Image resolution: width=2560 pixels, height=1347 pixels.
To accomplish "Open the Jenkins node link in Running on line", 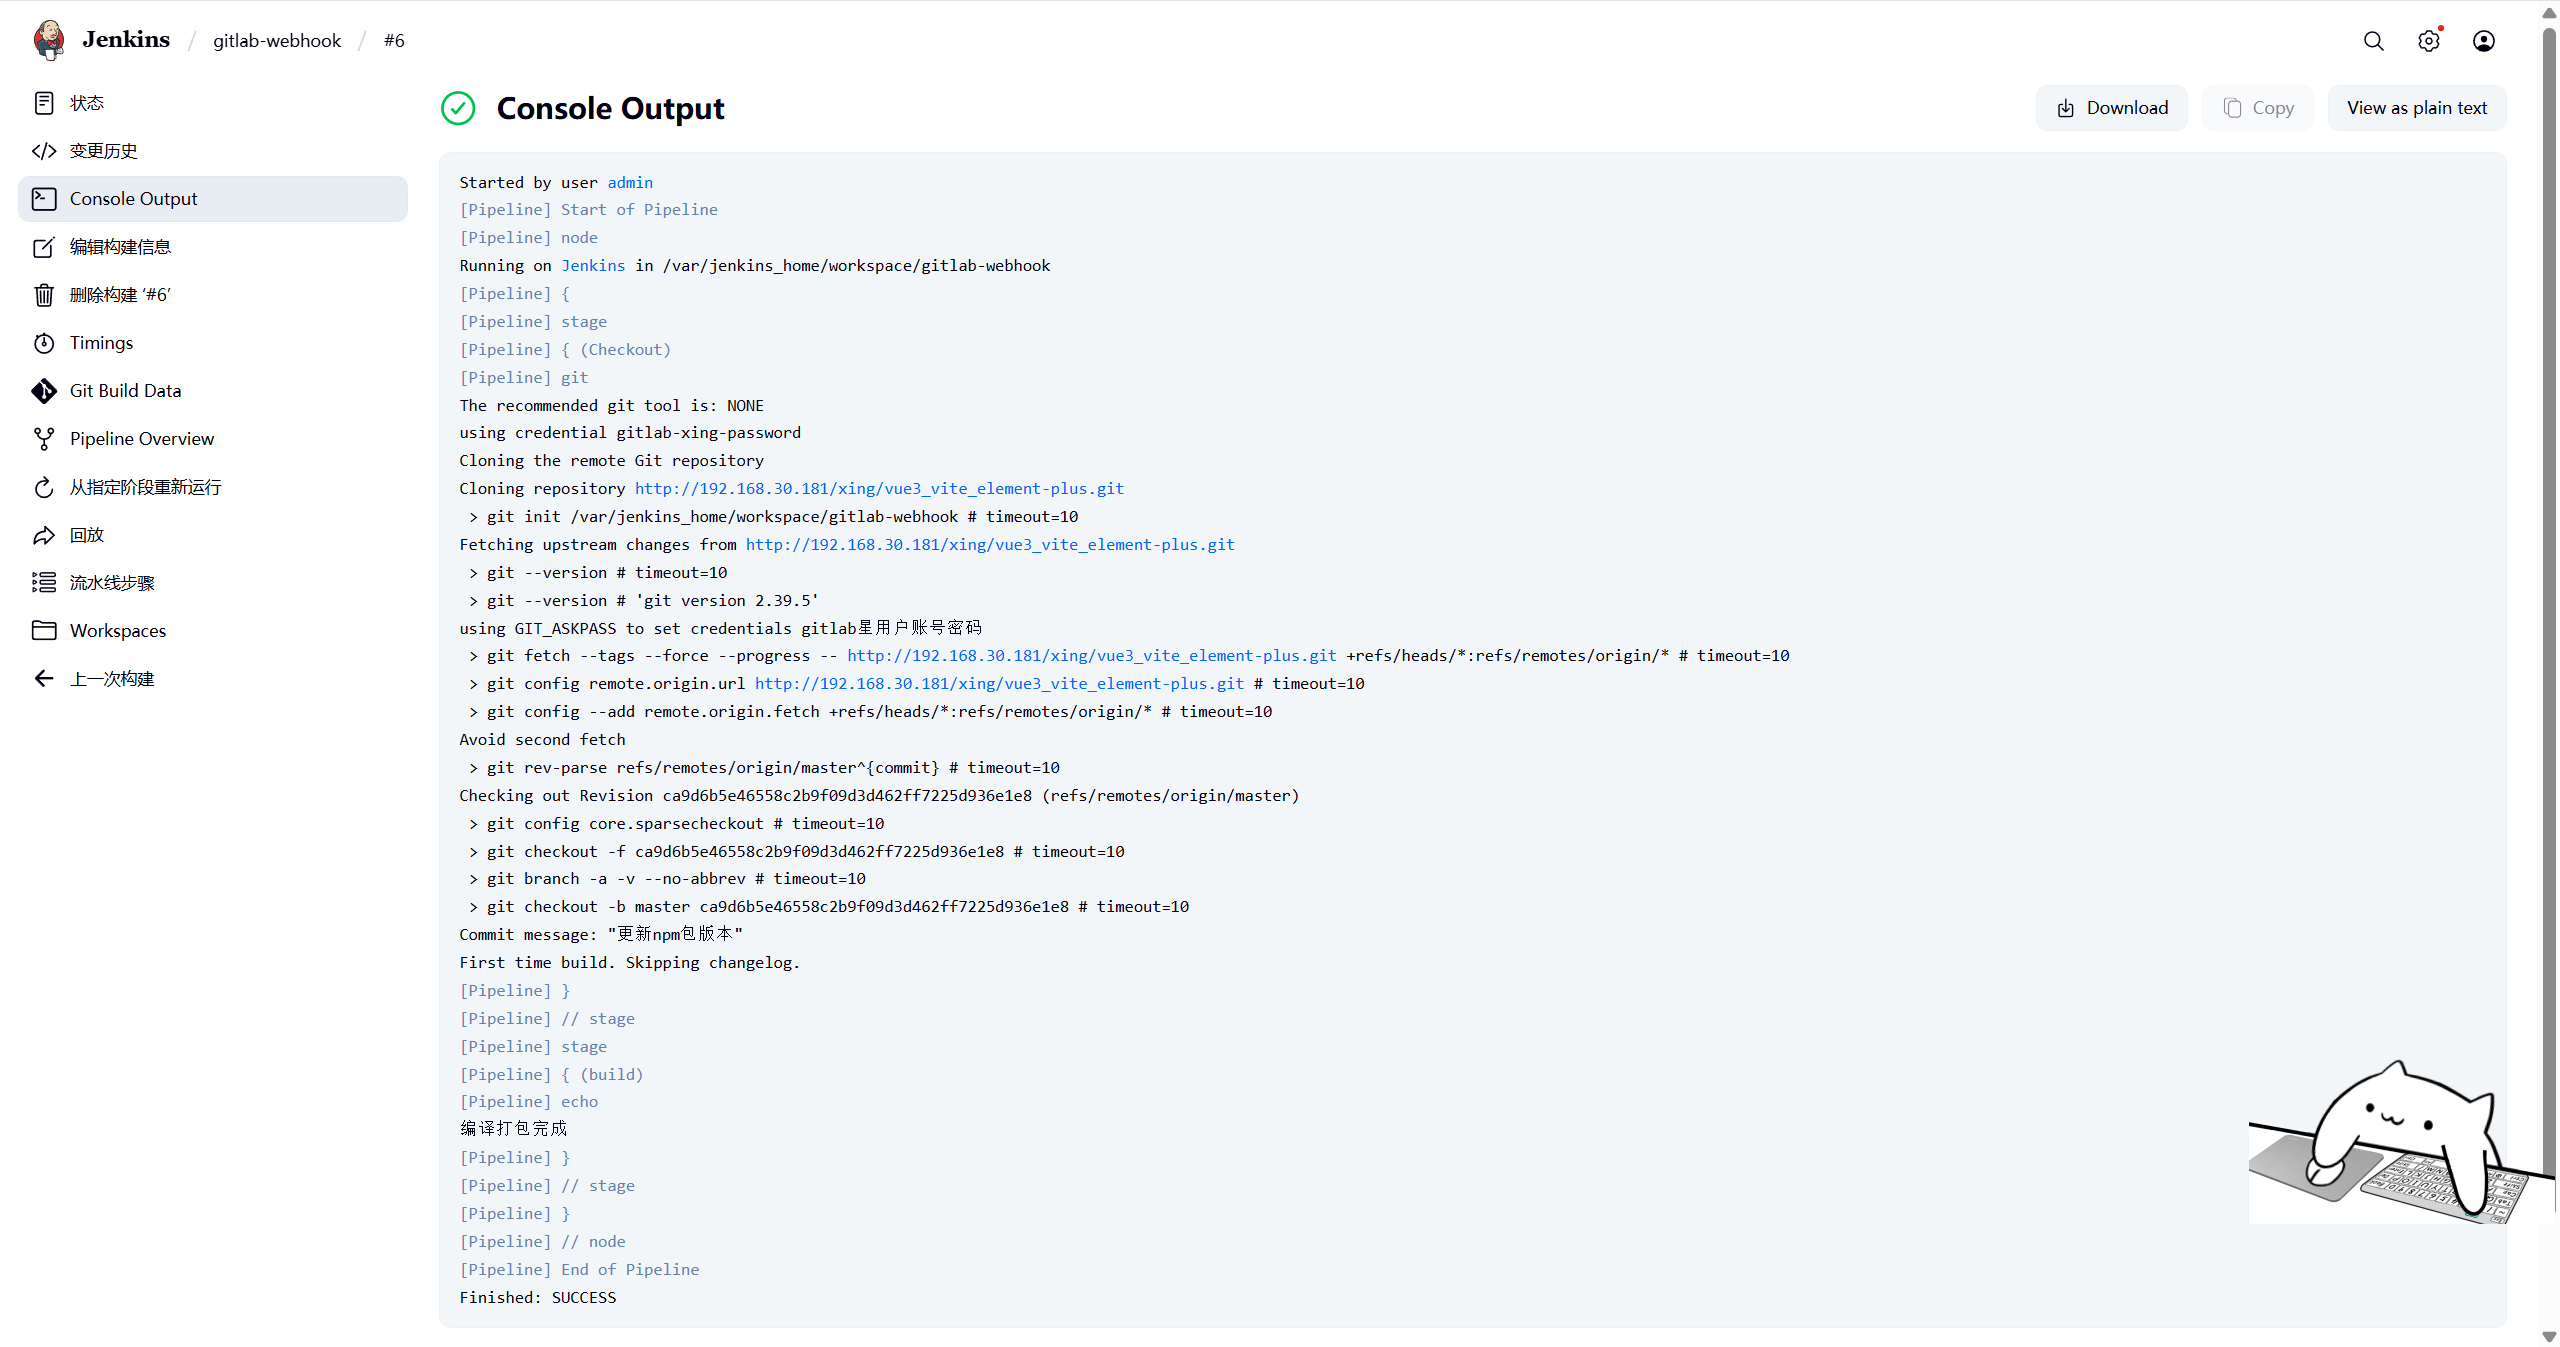I will 593,265.
